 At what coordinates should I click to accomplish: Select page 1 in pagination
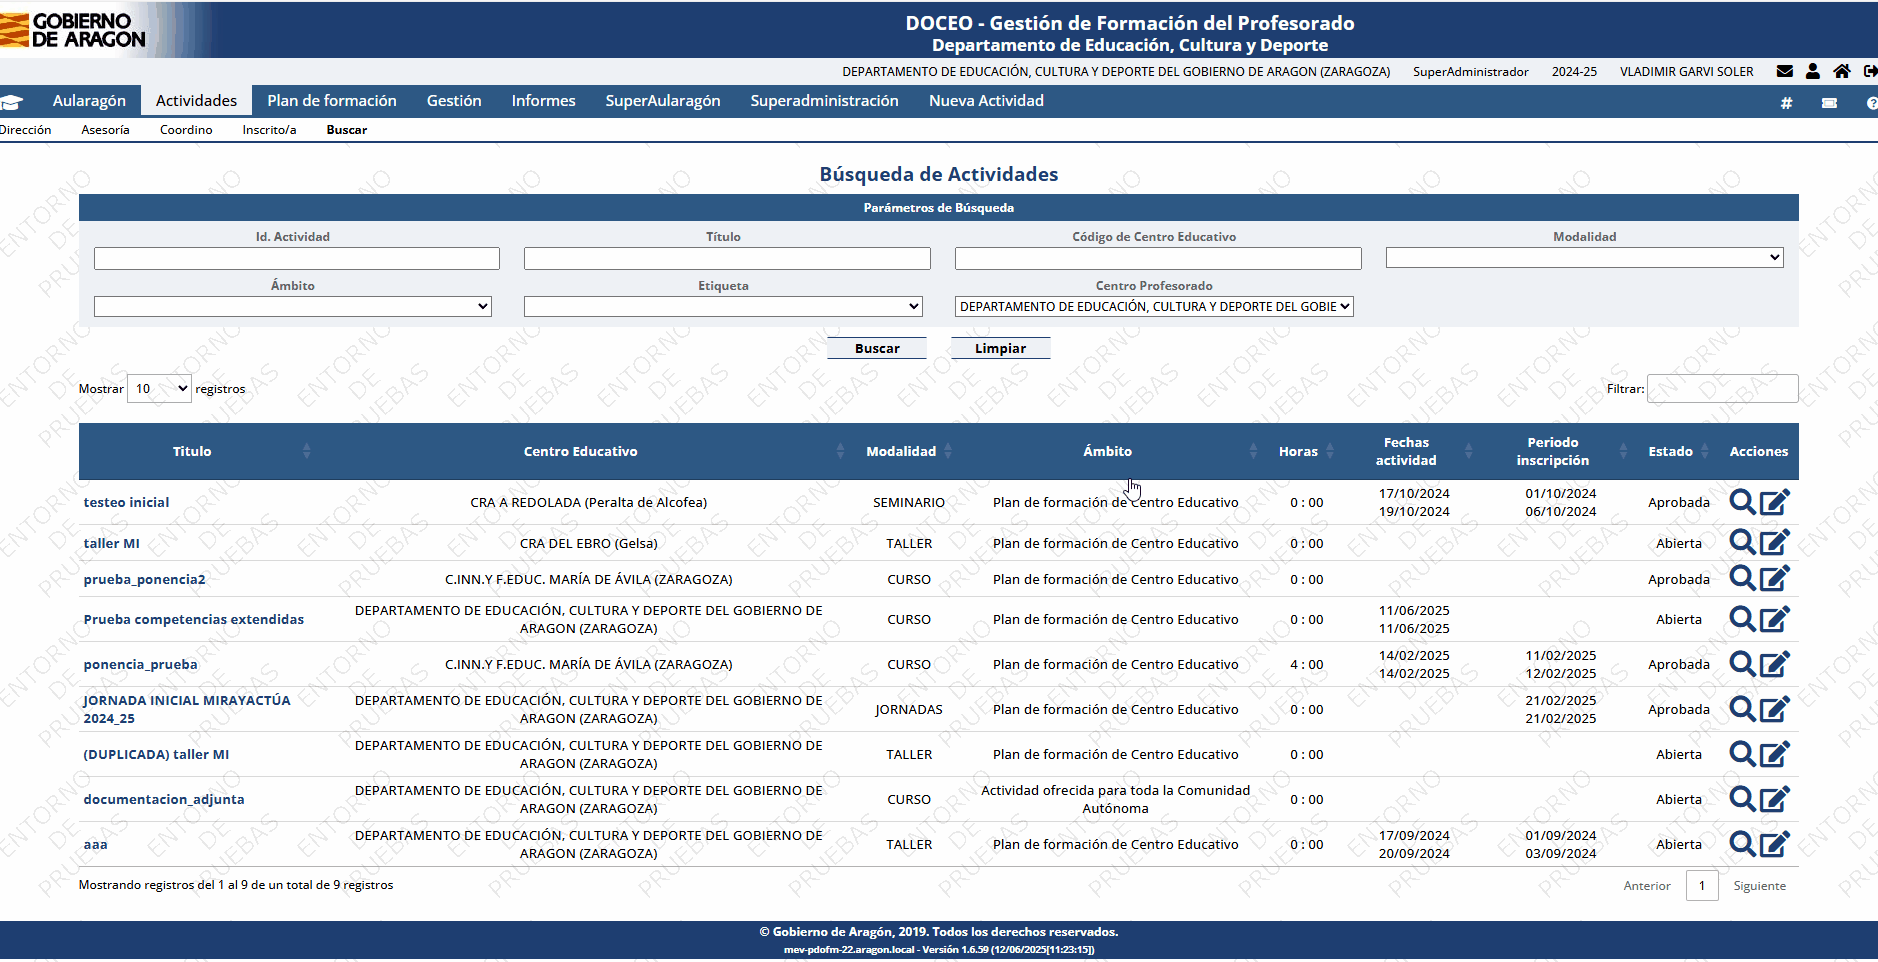point(1702,886)
